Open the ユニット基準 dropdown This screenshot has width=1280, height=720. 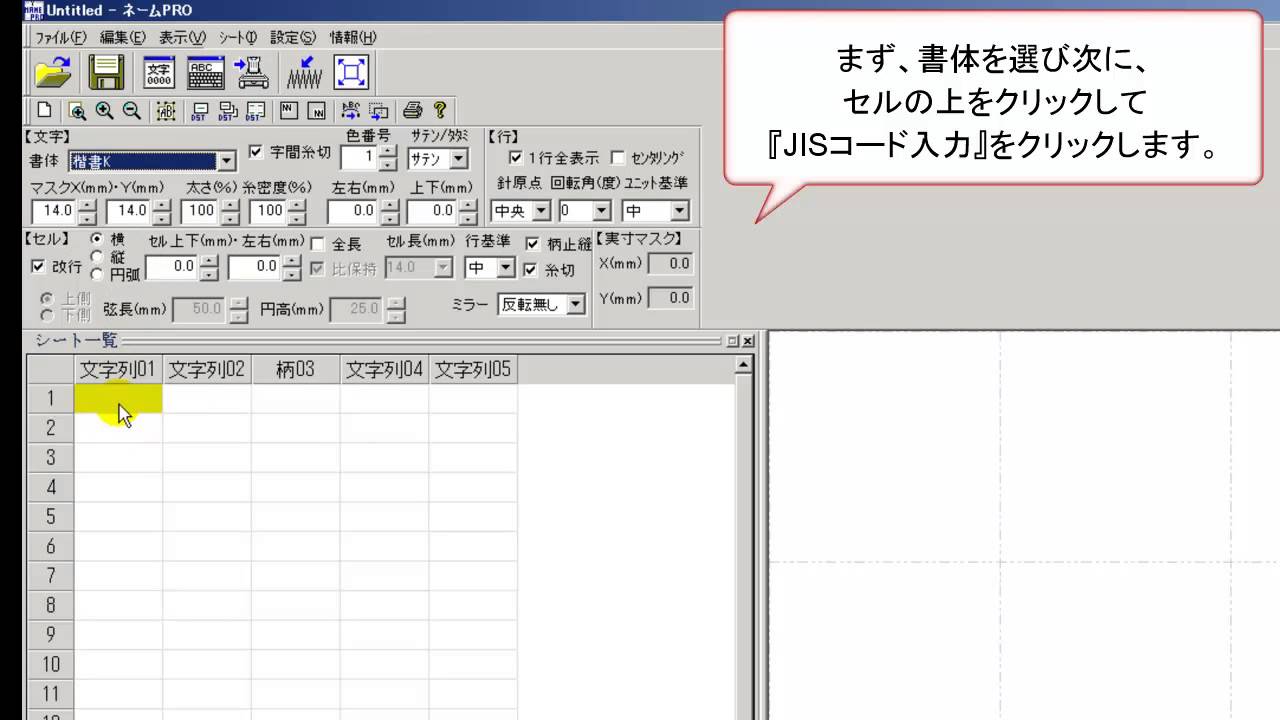pos(680,211)
